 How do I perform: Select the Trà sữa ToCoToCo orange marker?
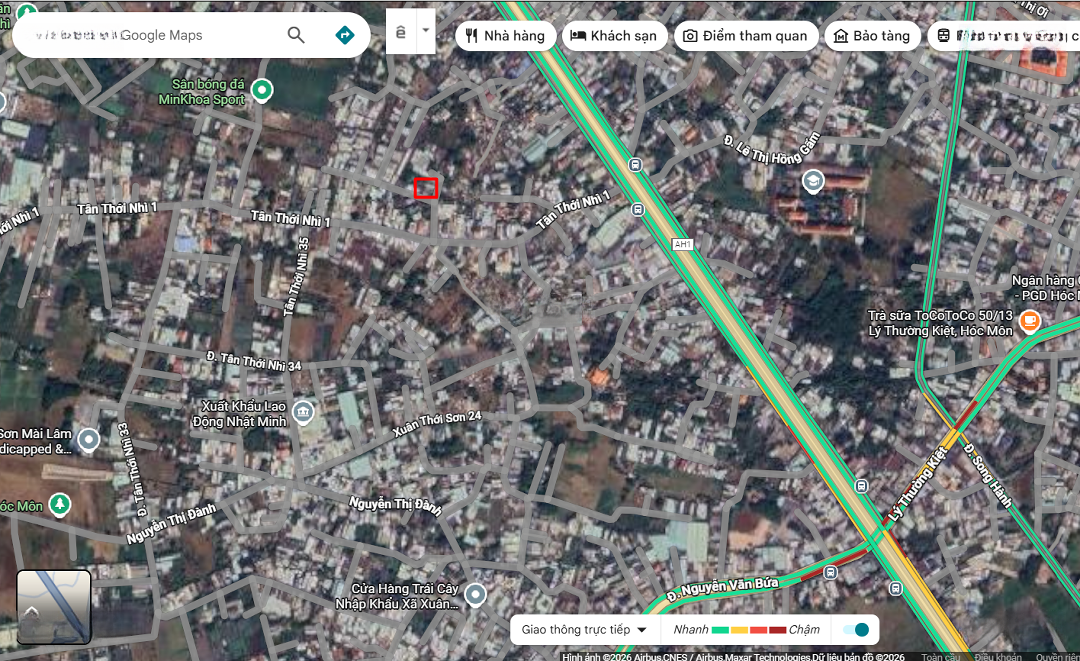coord(1031,322)
